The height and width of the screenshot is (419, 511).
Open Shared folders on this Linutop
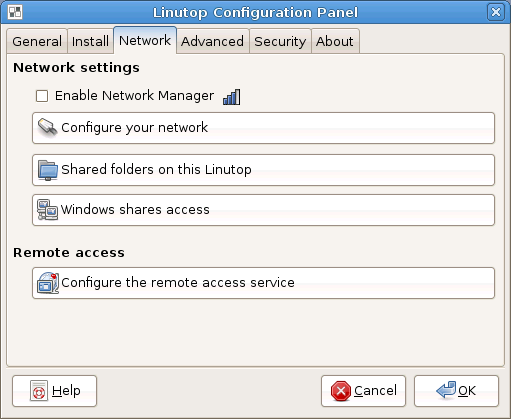click(x=263, y=170)
